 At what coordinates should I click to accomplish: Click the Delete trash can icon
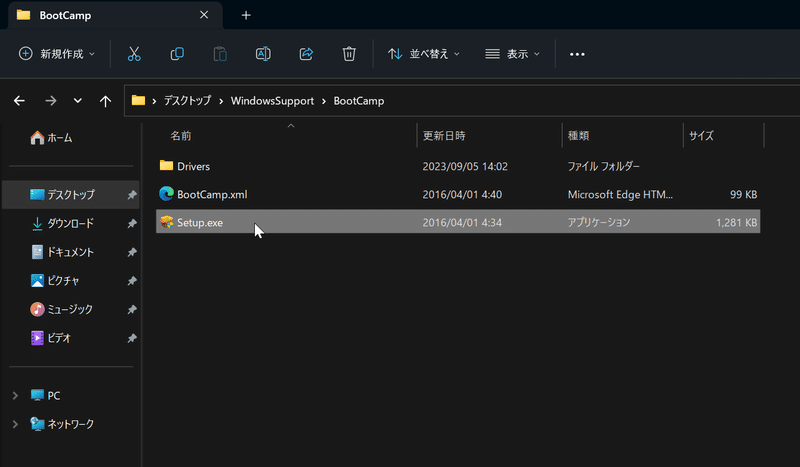pyautogui.click(x=349, y=54)
